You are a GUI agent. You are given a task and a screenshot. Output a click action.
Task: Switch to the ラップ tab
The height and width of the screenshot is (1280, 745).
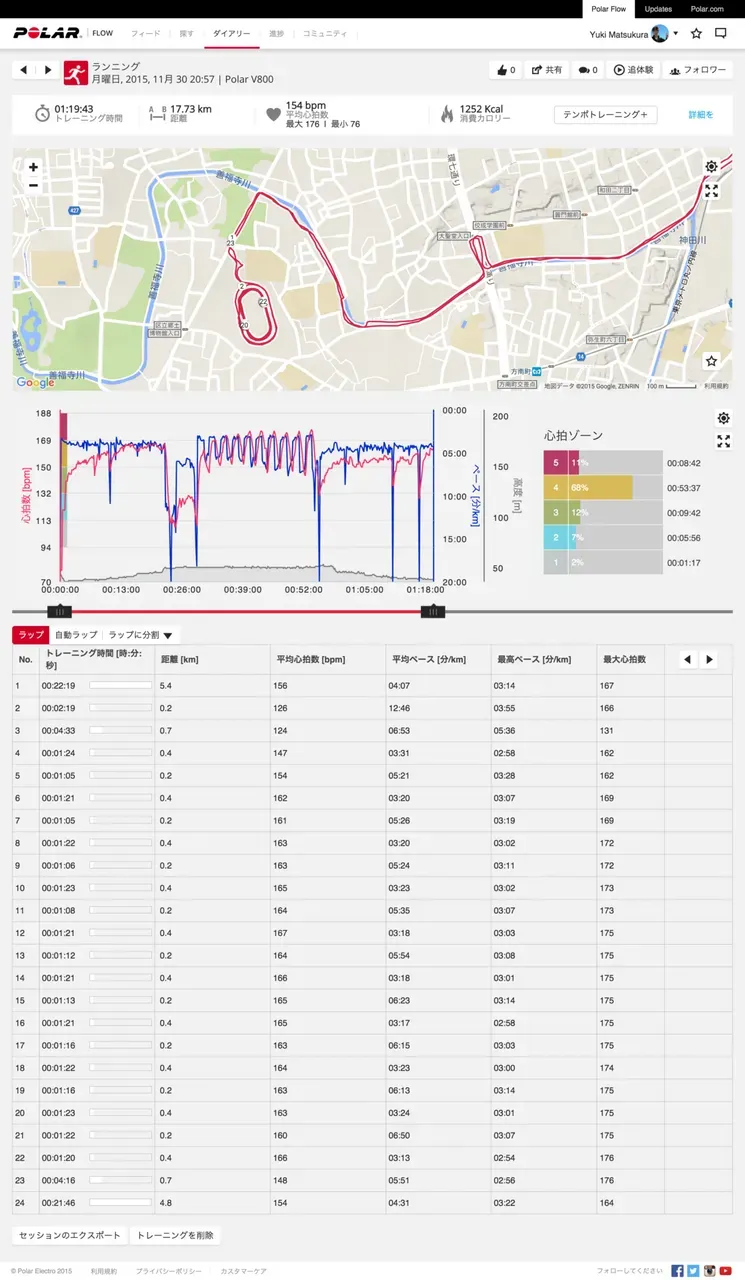tap(30, 635)
